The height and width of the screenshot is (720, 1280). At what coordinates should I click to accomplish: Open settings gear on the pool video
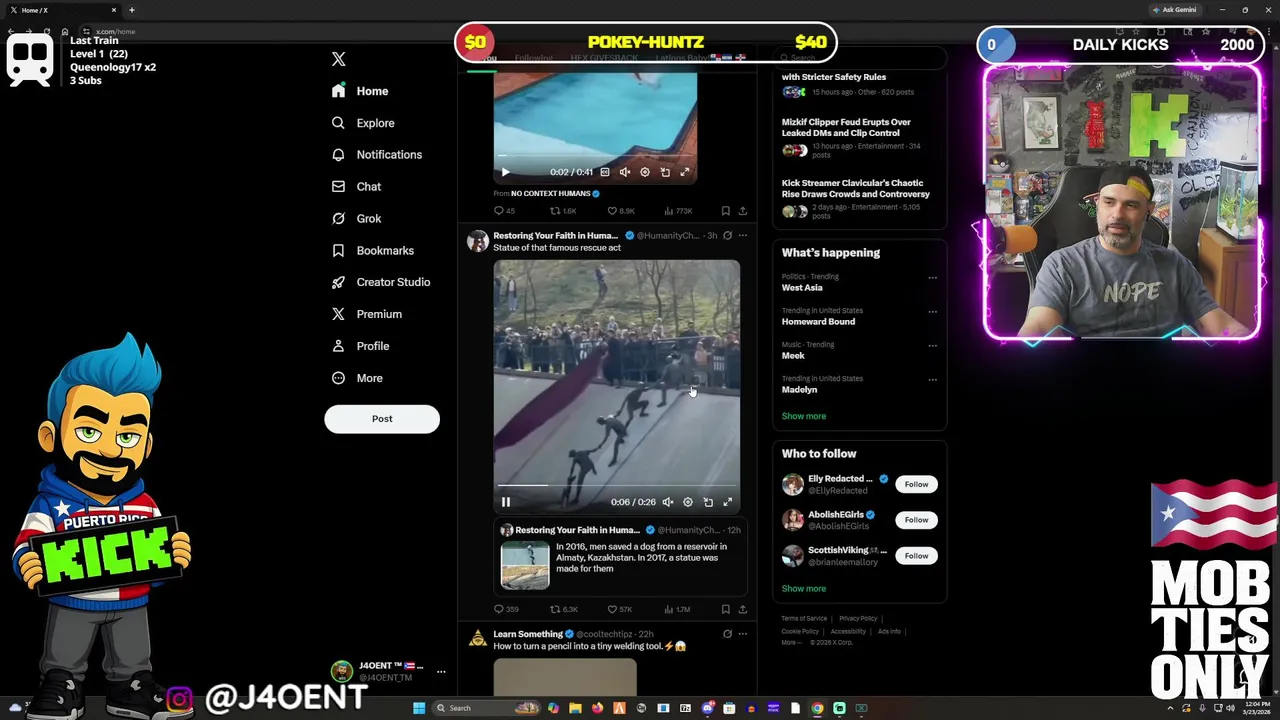645,172
